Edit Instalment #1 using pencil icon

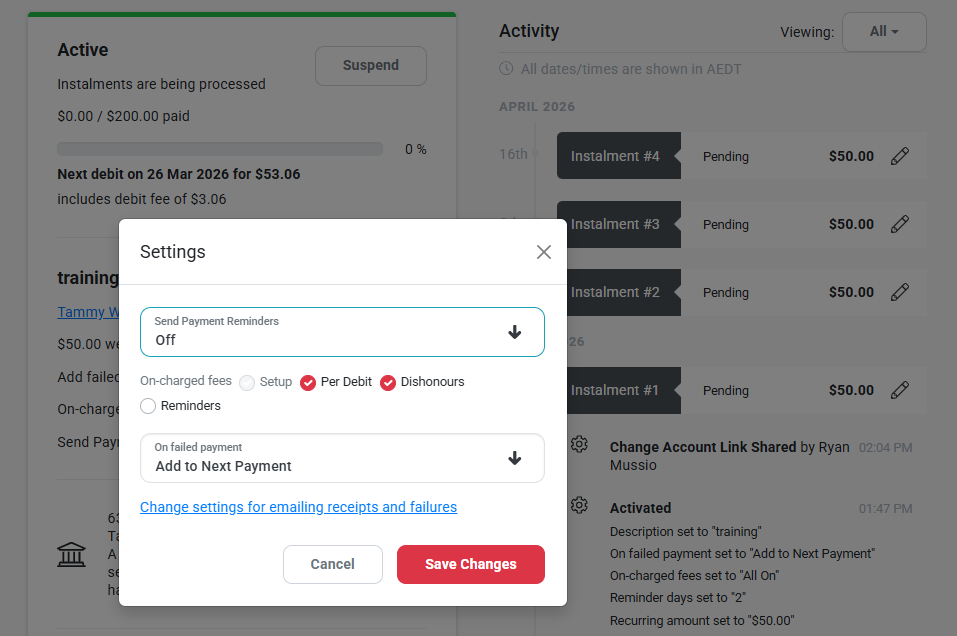point(900,390)
